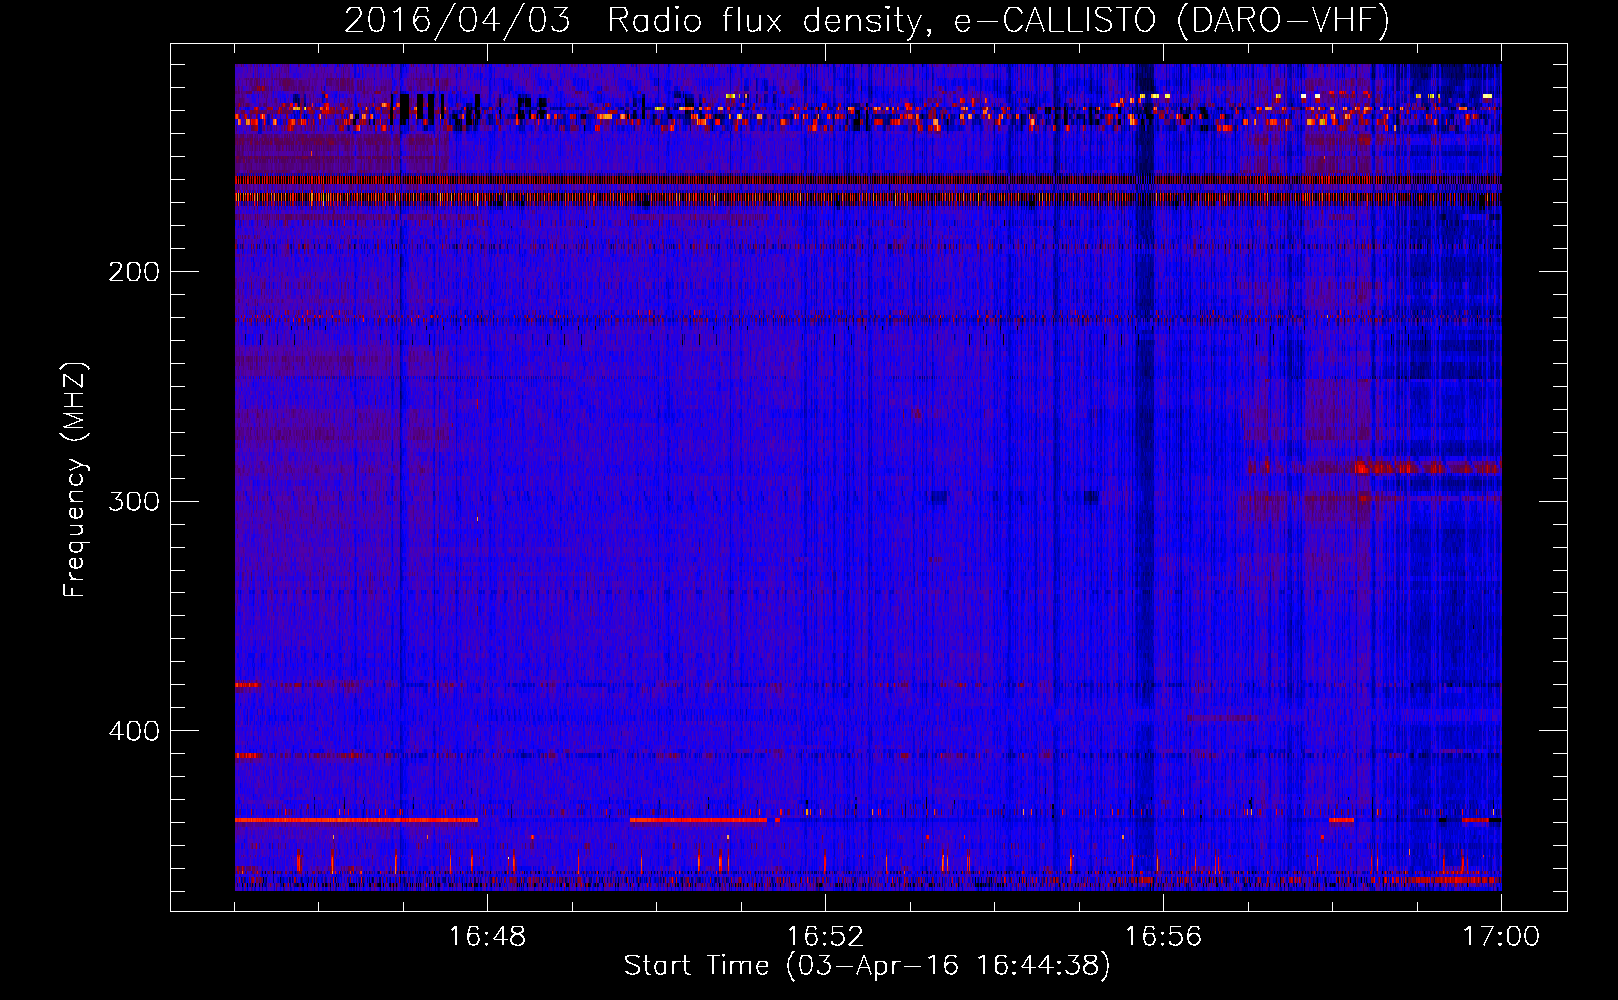The height and width of the screenshot is (1000, 1618).
Task: Select the 300 frequency axis label
Action: pyautogui.click(x=133, y=501)
